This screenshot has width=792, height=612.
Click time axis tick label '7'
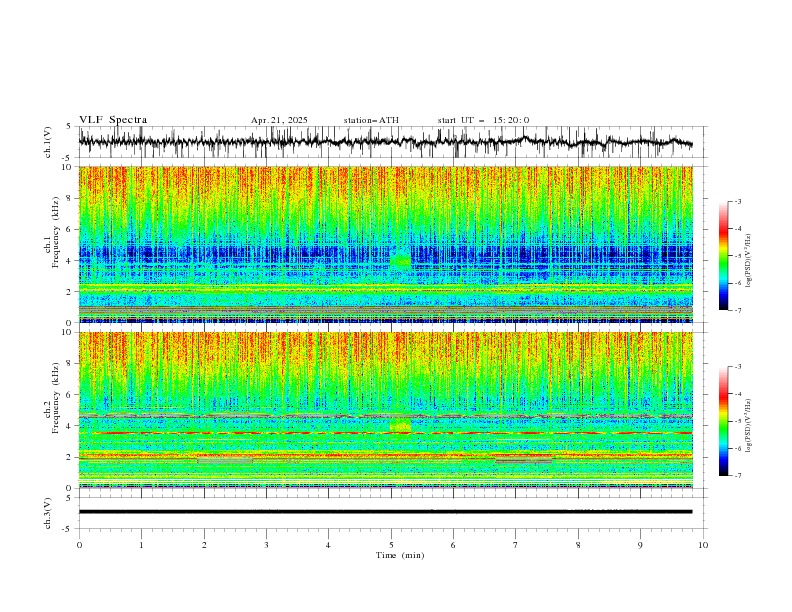pos(516,545)
